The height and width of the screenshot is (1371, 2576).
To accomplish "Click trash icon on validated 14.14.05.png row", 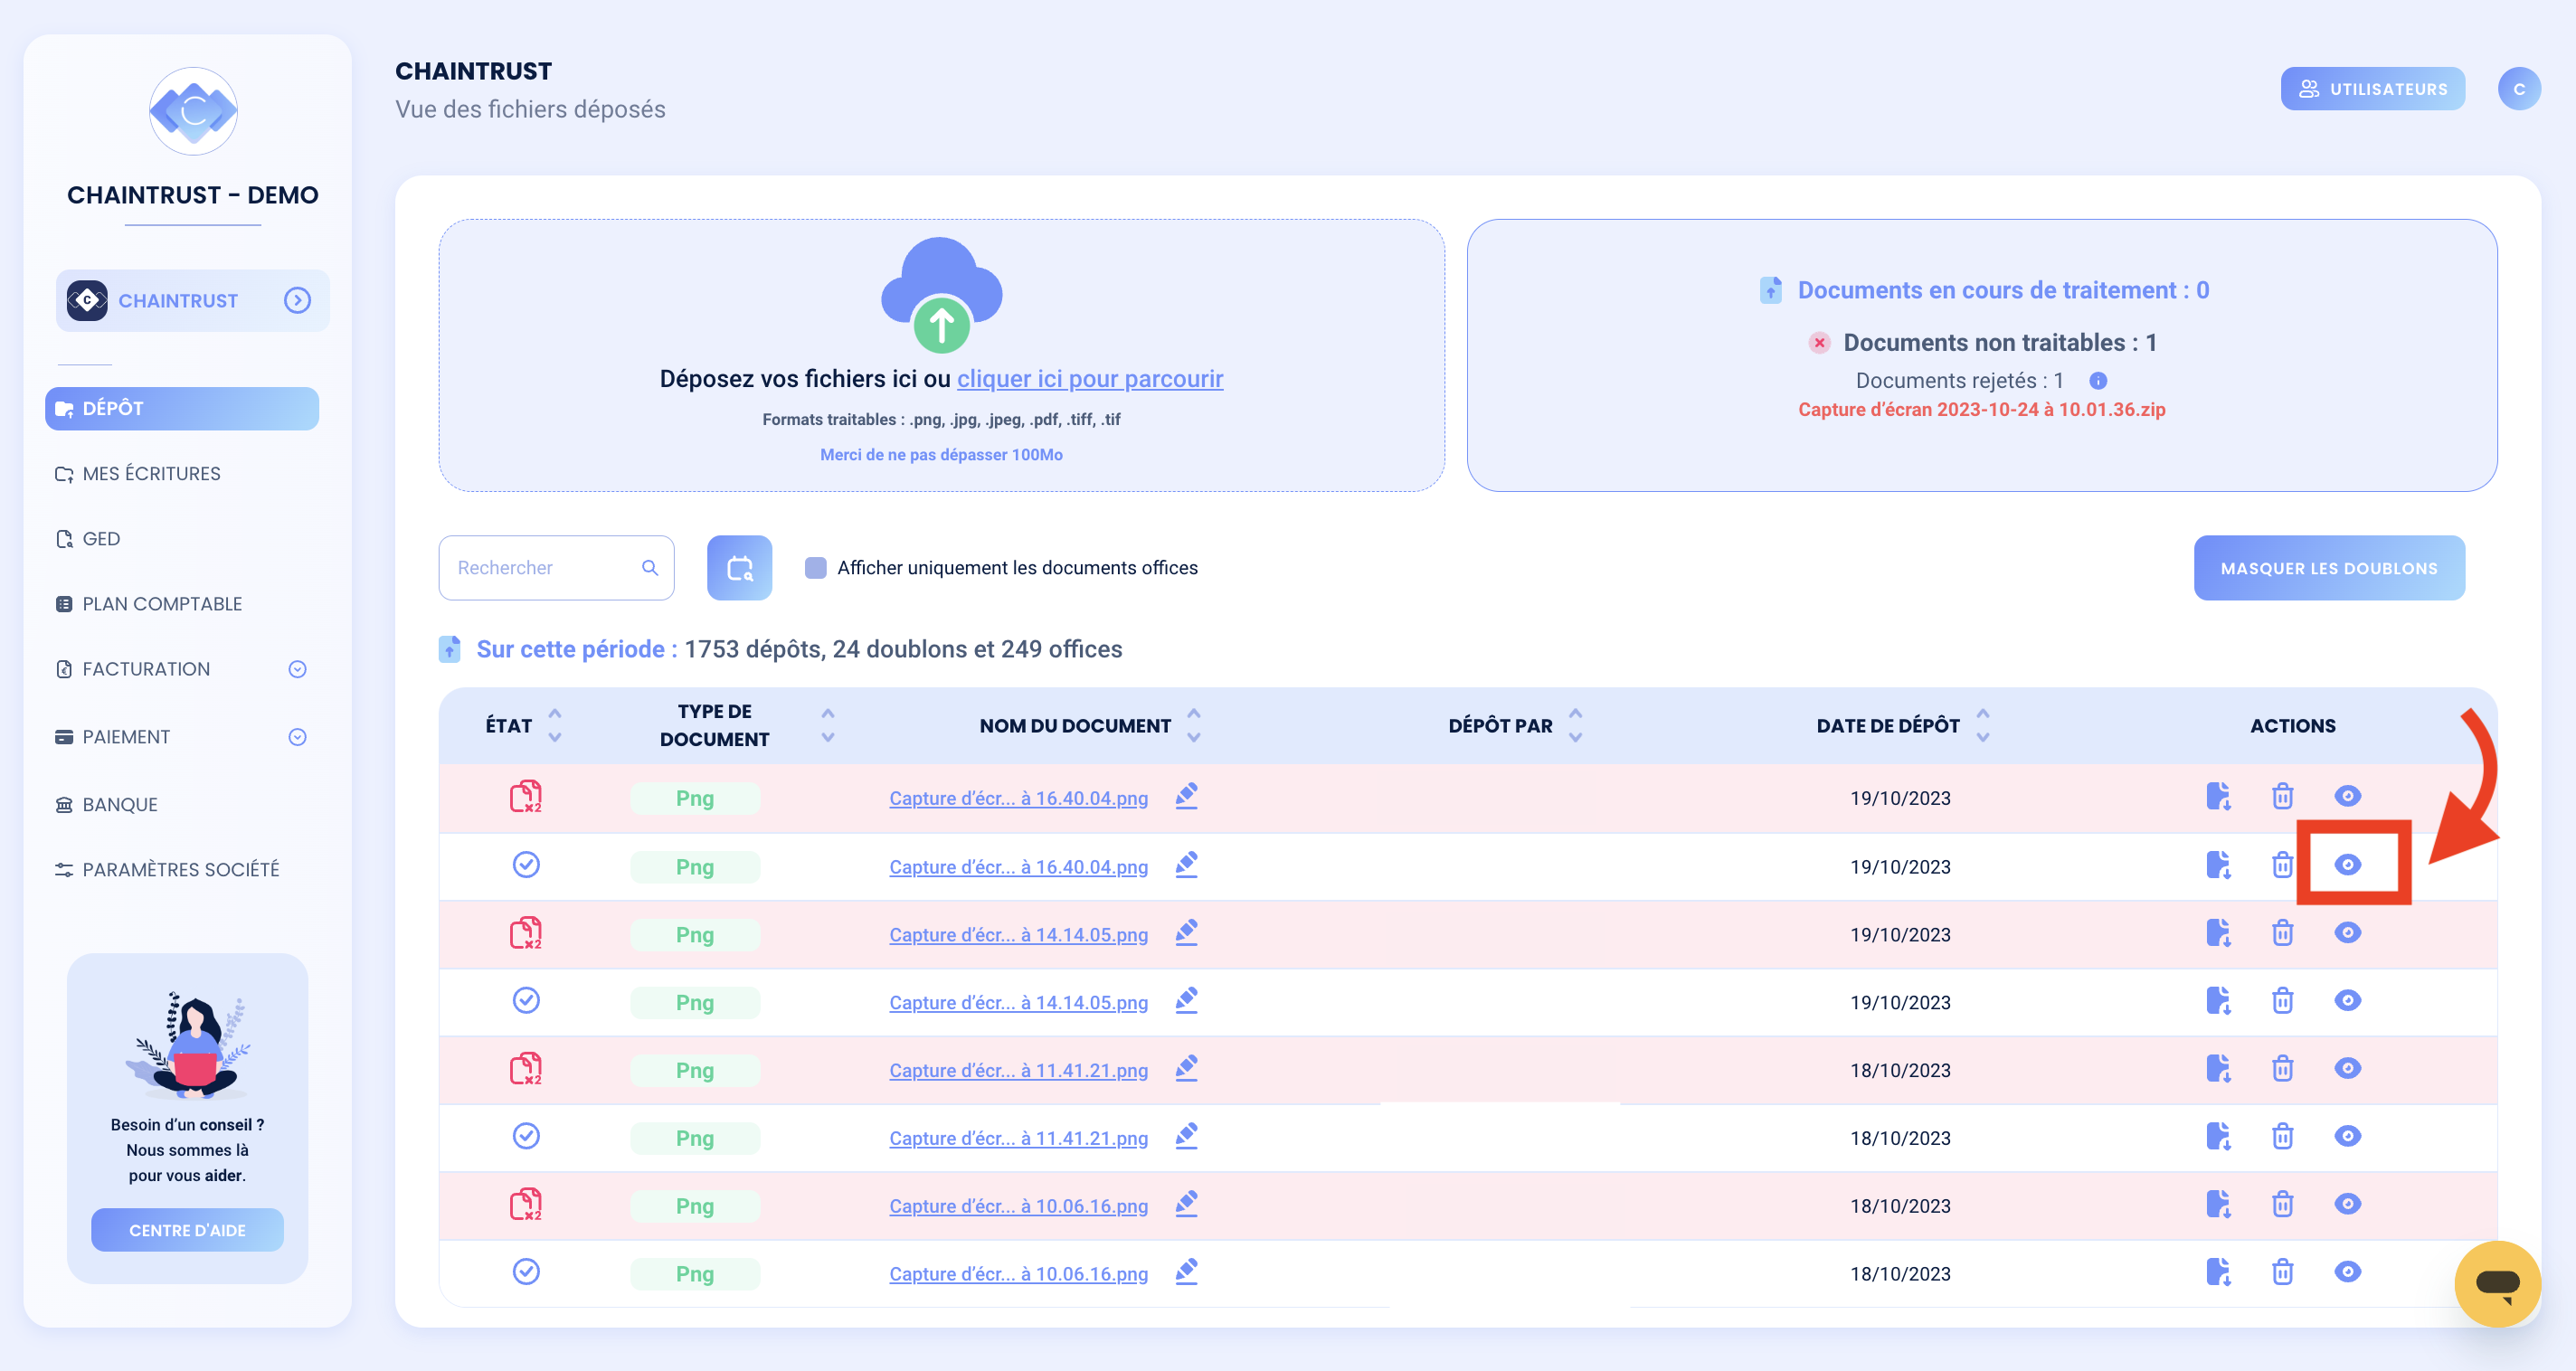I will [x=2282, y=1000].
